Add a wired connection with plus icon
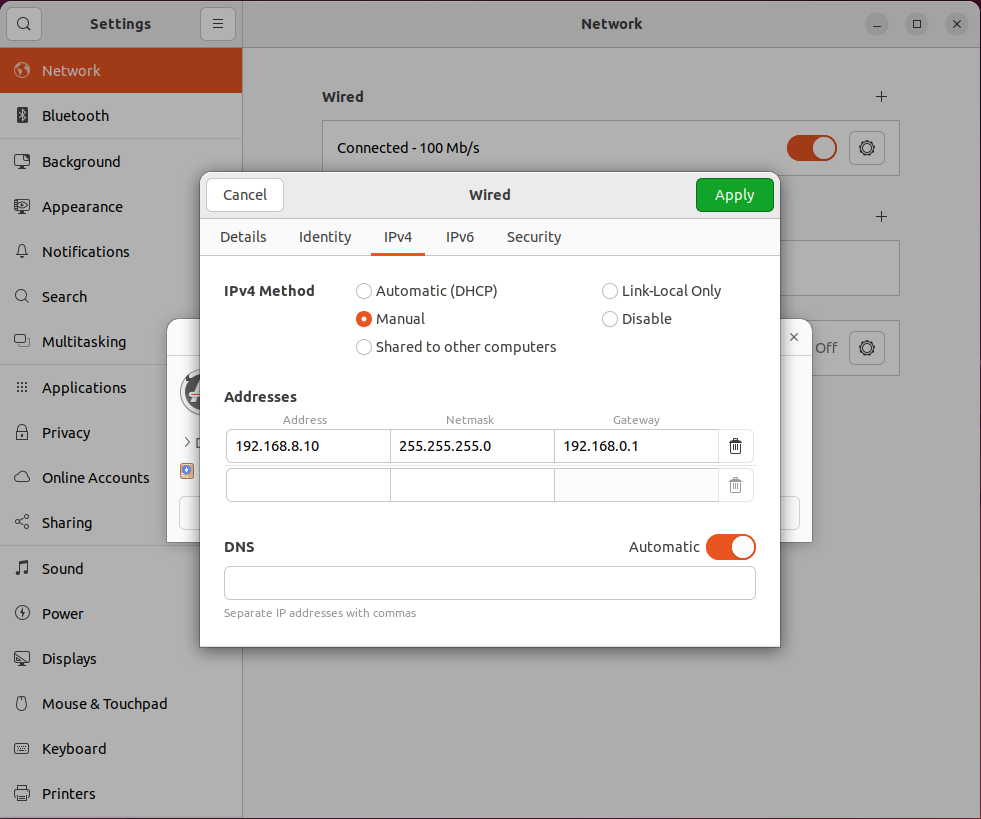 (x=881, y=97)
